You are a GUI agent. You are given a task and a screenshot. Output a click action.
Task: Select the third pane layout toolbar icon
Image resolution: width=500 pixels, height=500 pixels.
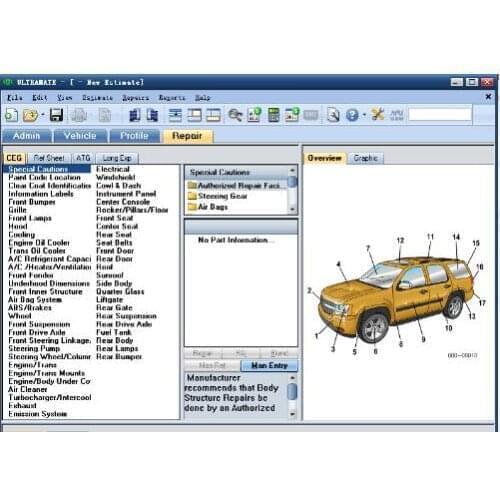pyautogui.click(x=213, y=115)
